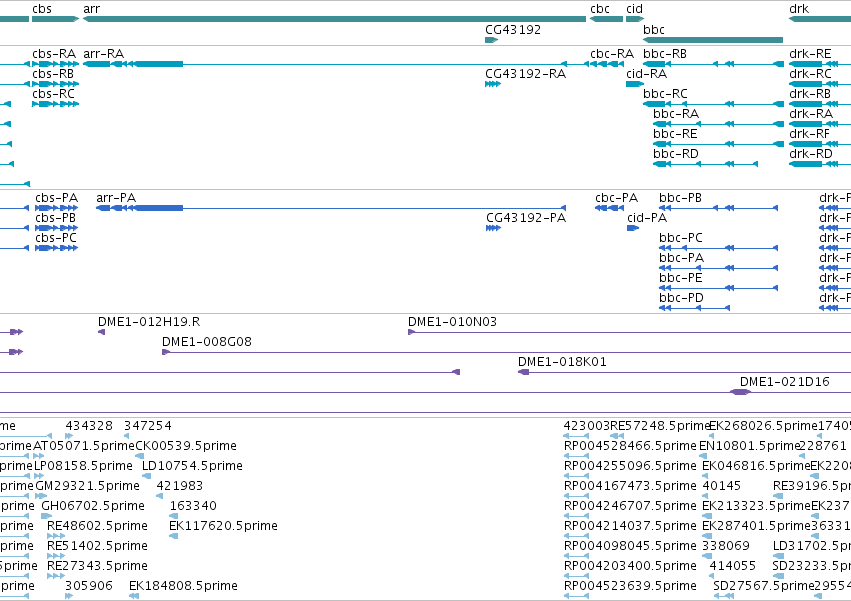This screenshot has height=601, width=851.
Task: Select EST LD10754.5prime
Action: click(x=147, y=476)
